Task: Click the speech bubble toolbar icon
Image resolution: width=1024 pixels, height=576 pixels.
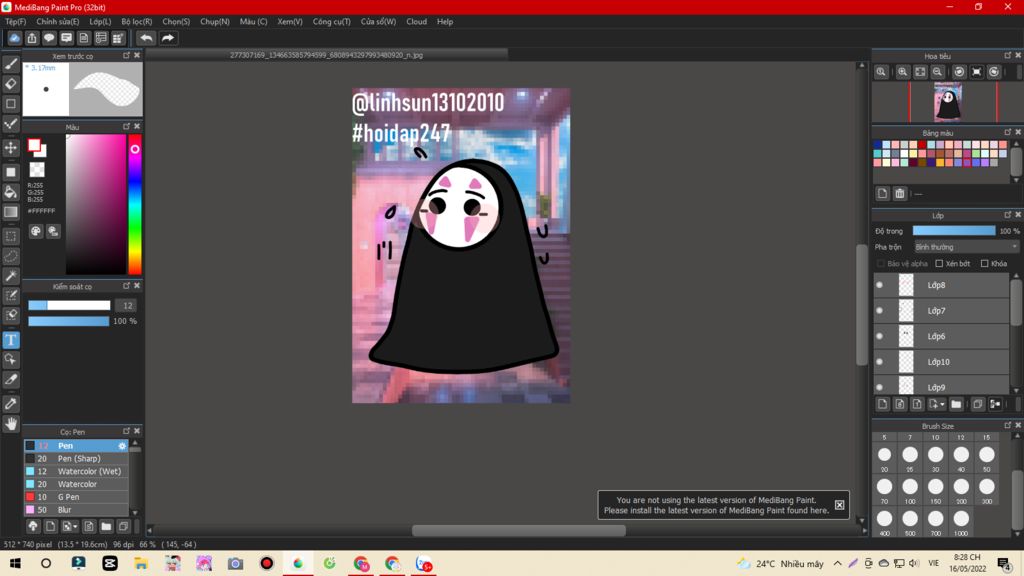Action: tap(49, 38)
